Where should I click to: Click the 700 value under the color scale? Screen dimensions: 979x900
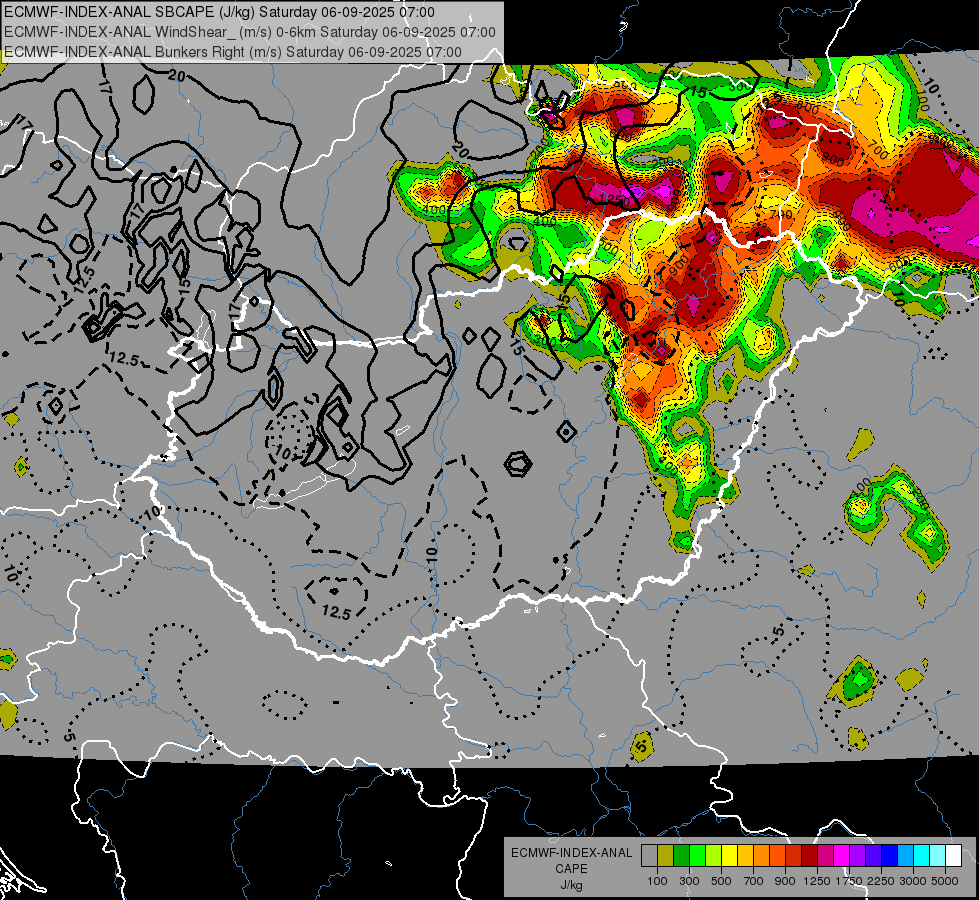tap(754, 881)
